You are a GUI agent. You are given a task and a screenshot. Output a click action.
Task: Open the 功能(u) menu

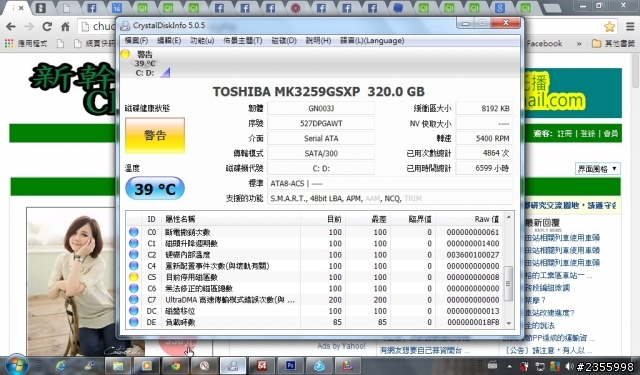202,40
